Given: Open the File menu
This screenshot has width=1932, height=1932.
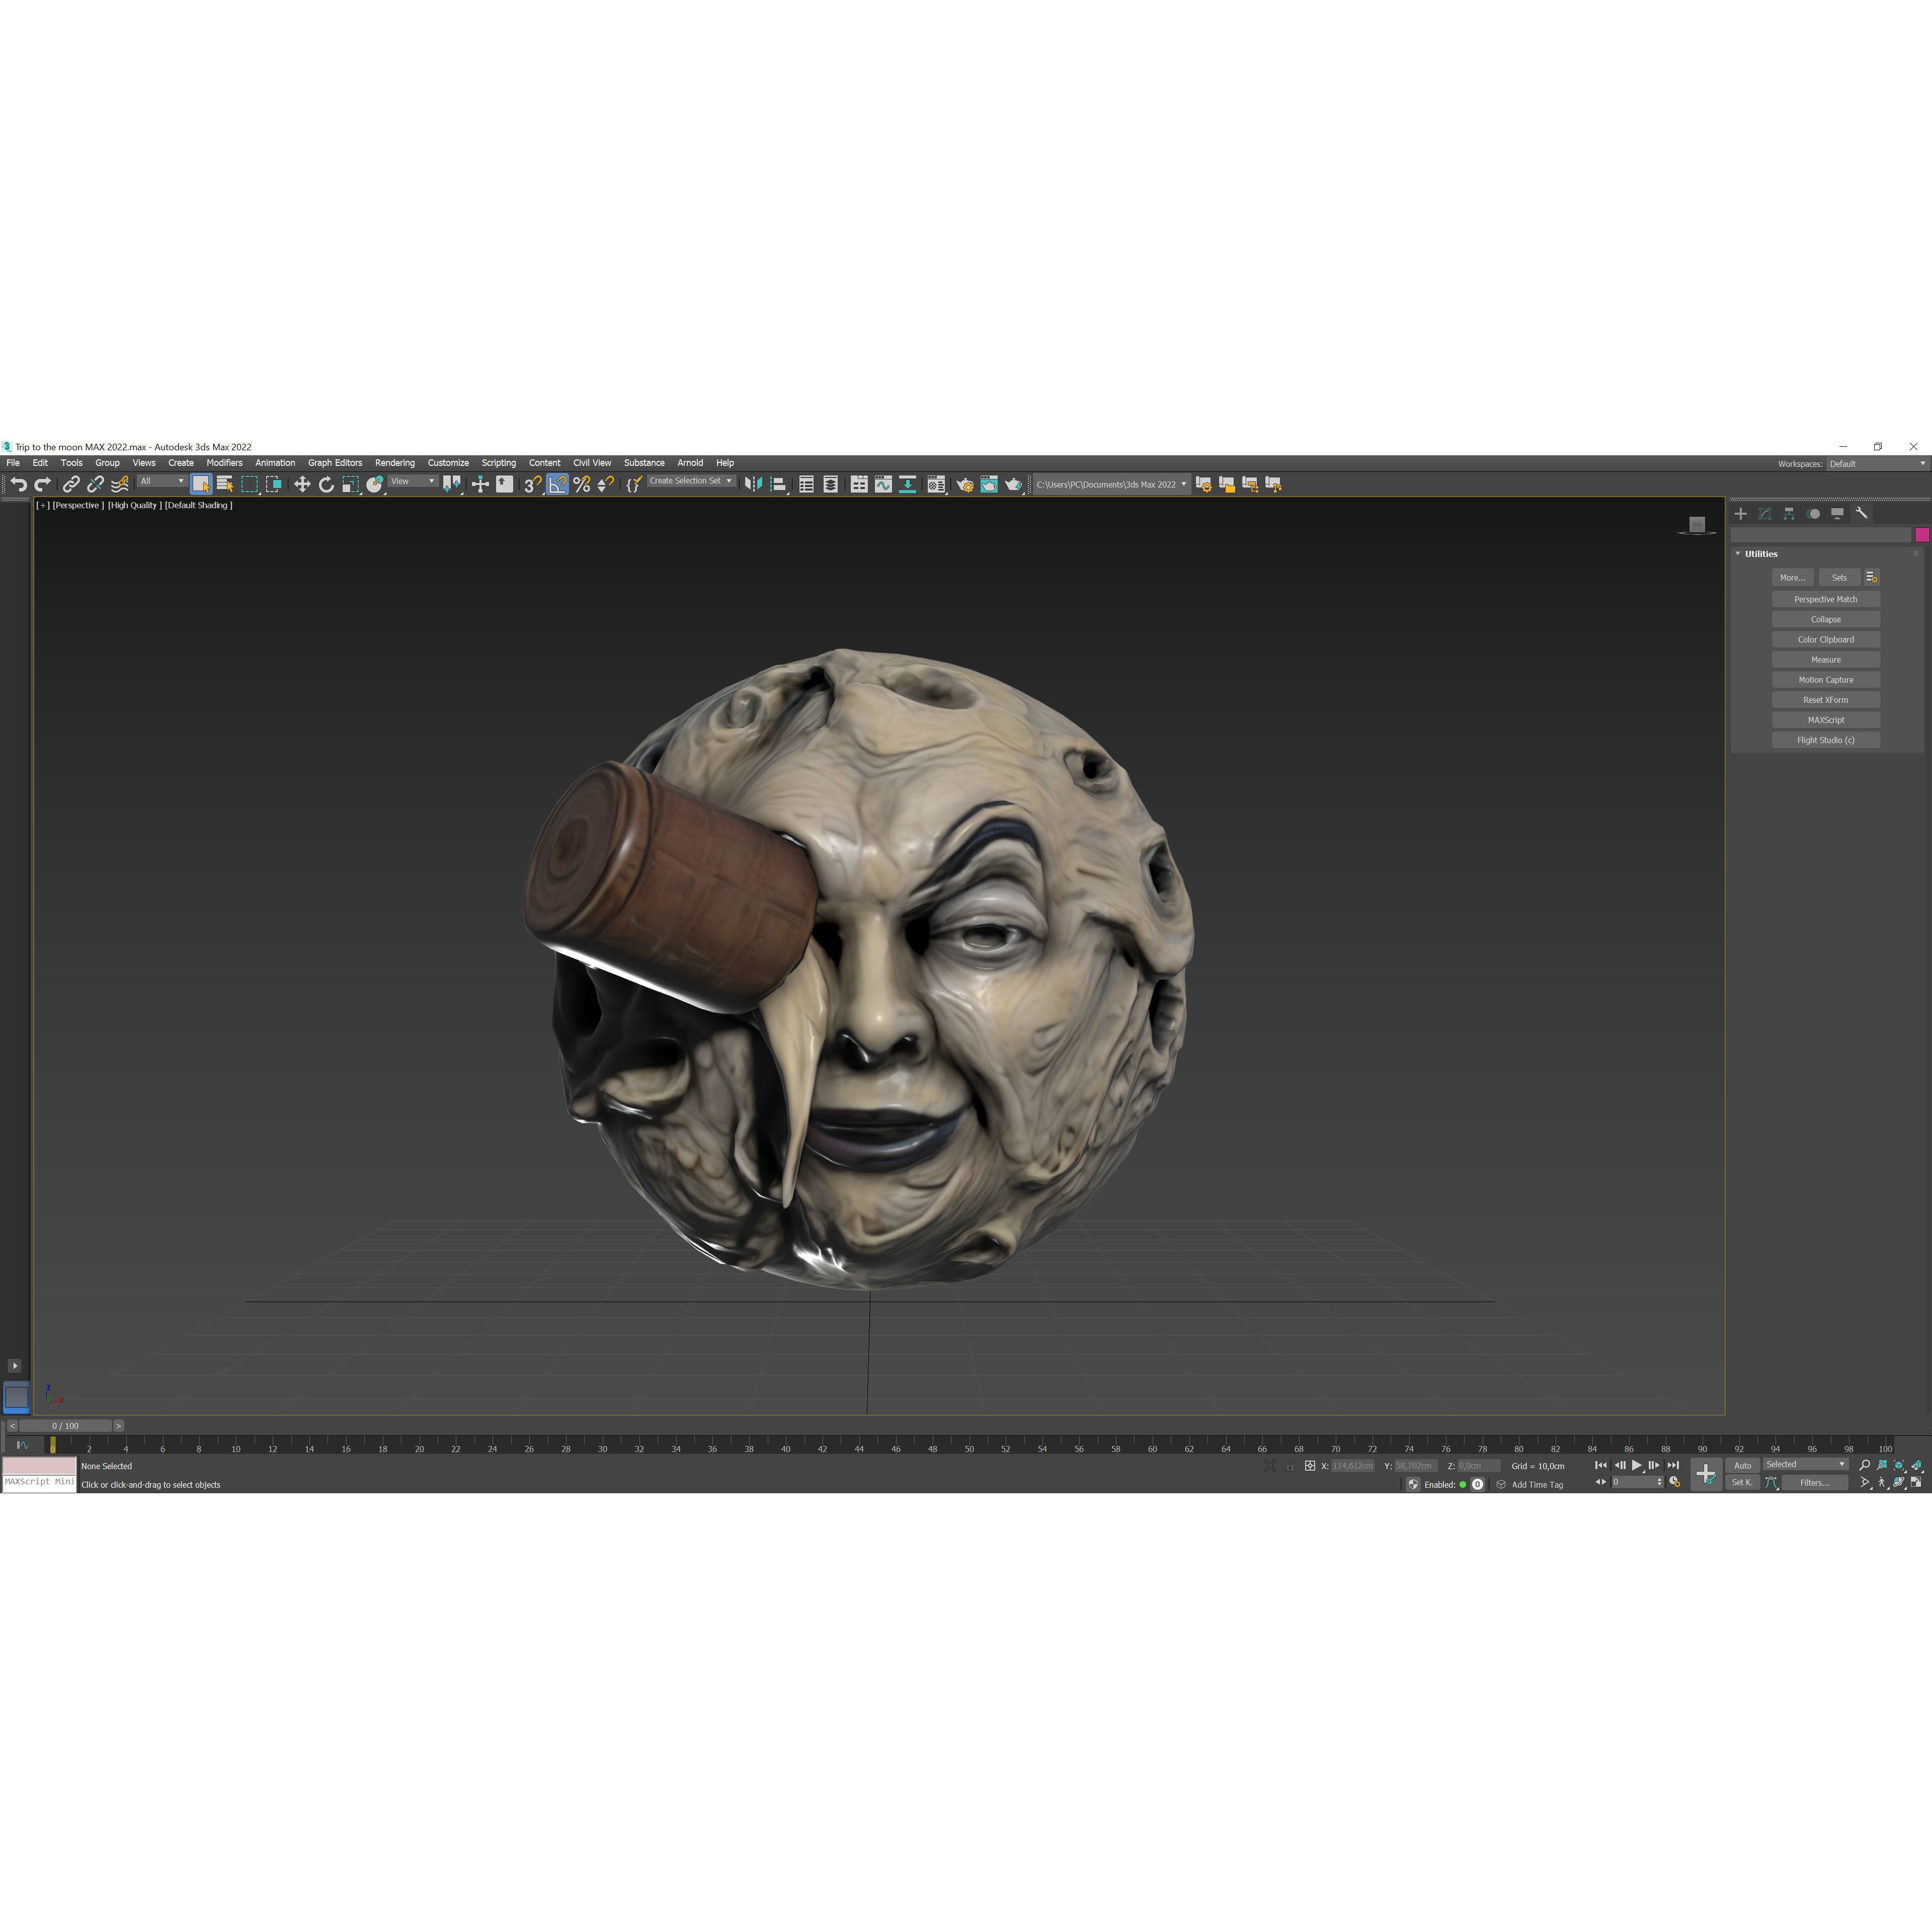Looking at the screenshot, I should 13,463.
